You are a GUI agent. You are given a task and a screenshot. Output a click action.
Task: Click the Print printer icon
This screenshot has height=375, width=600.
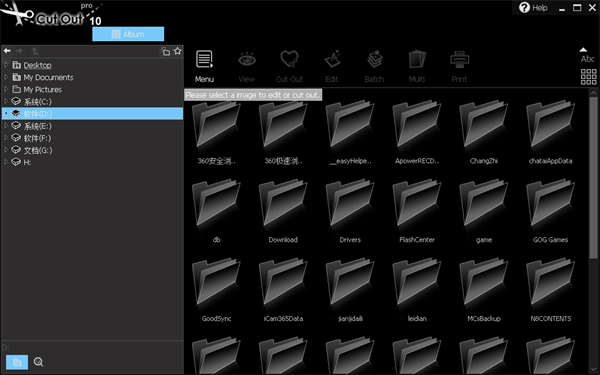point(459,66)
